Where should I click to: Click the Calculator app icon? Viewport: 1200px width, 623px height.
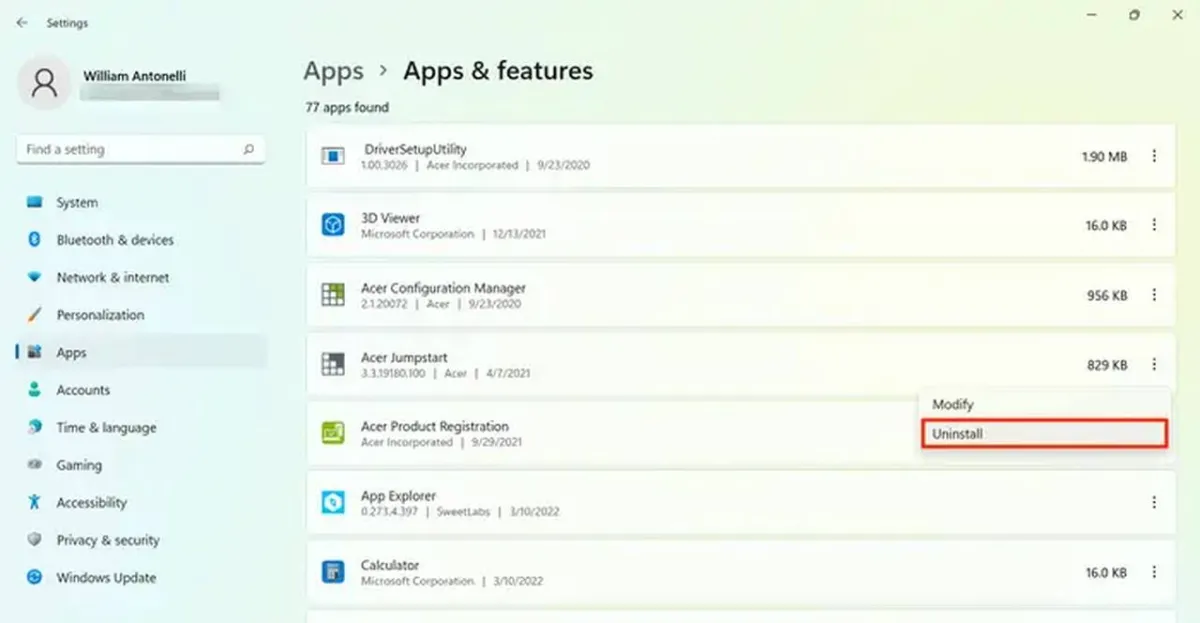tap(332, 573)
